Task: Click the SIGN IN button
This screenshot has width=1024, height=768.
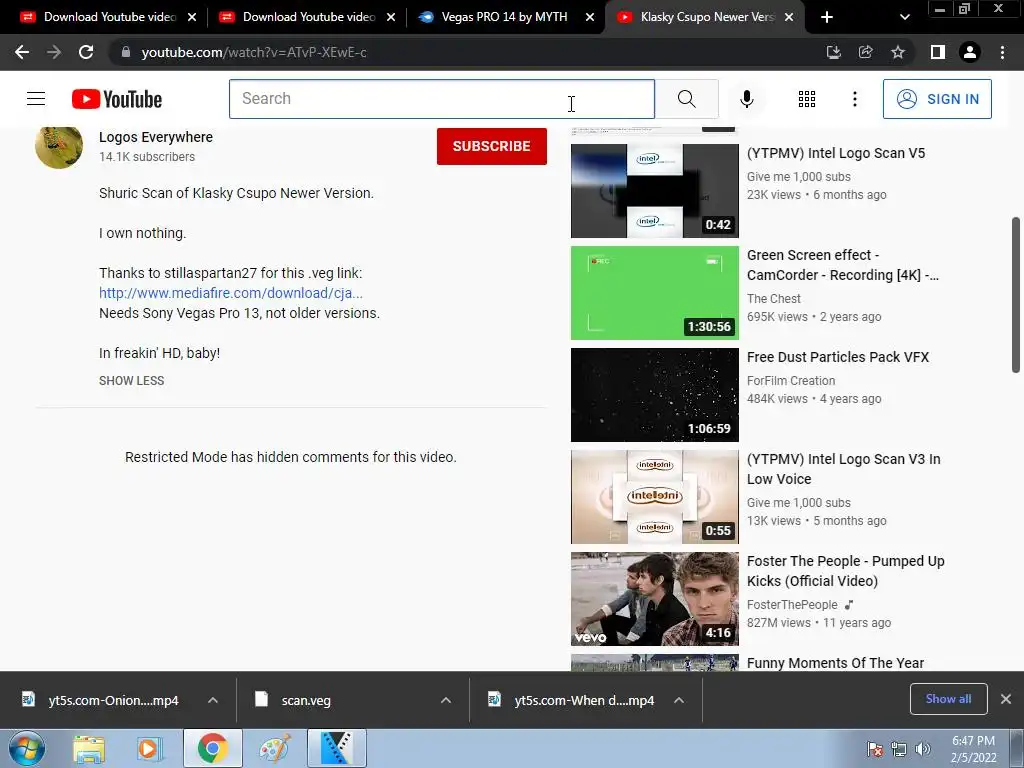Action: 937,99
